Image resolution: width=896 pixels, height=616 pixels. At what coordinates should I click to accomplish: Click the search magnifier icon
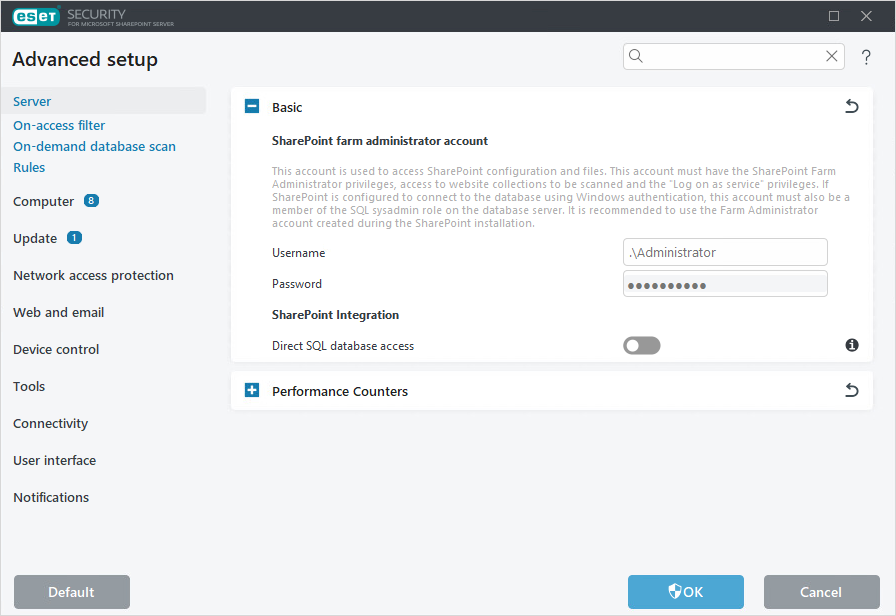(x=637, y=56)
